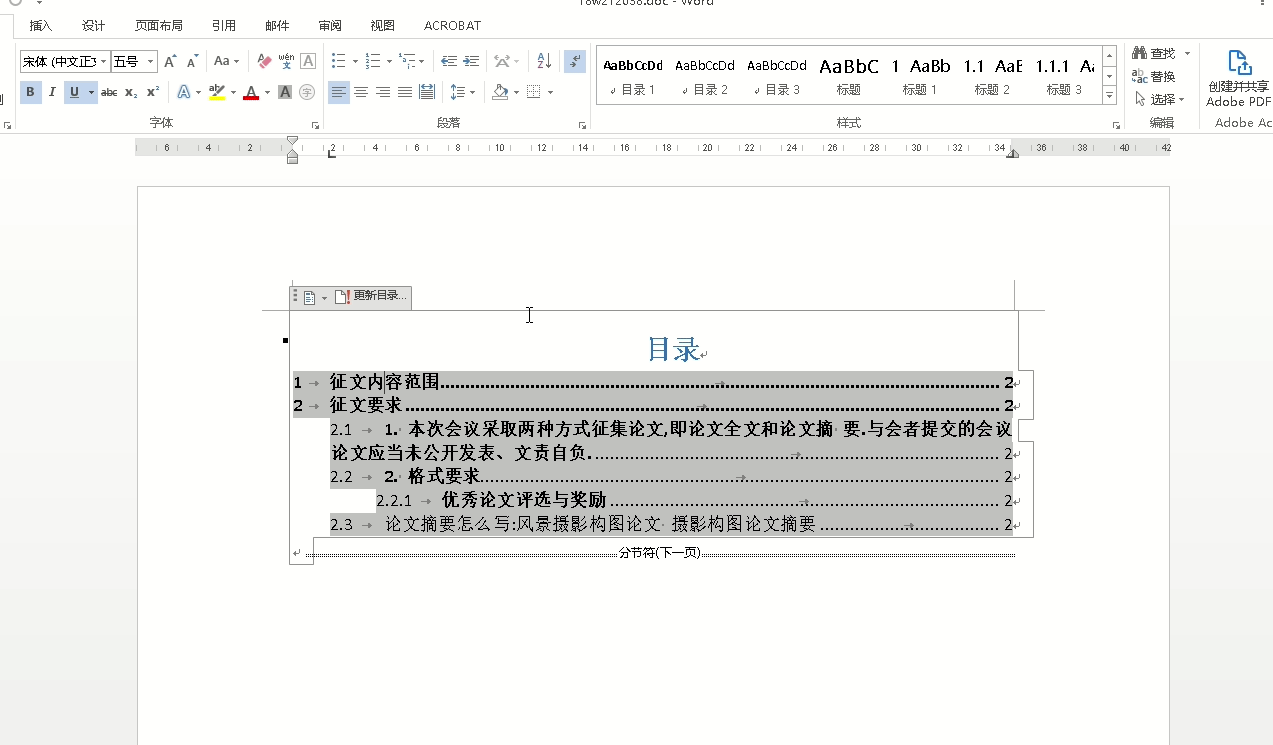Image resolution: width=1273 pixels, height=745 pixels.
Task: Open font dialog launcher
Action: 316,125
